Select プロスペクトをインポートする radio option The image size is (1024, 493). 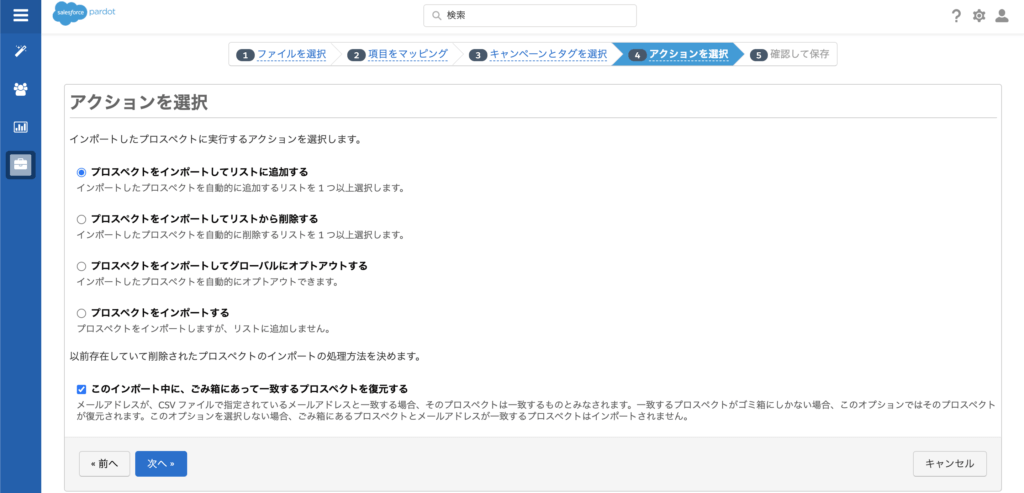click(x=82, y=313)
